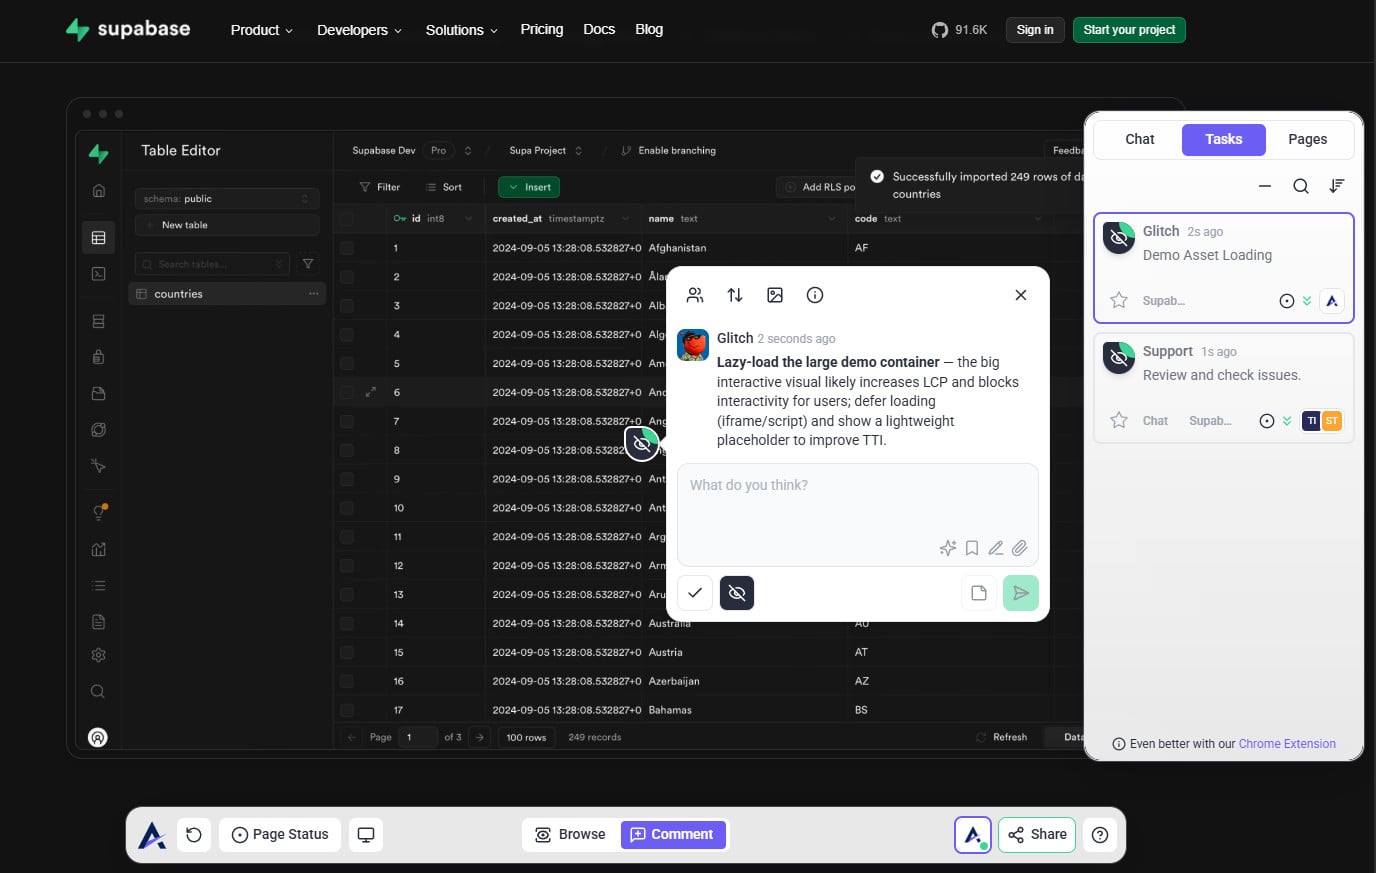Click the AI sparkle icon in the comment box
The height and width of the screenshot is (873, 1376).
coord(948,548)
